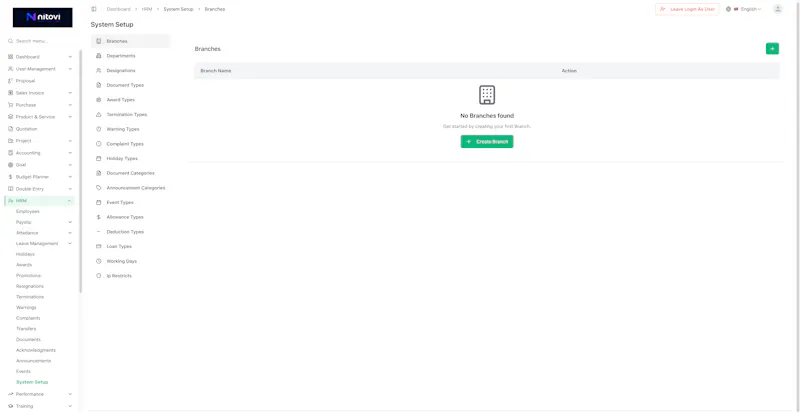Click the Loan Types card icon
The image size is (800, 413).
[x=98, y=247]
